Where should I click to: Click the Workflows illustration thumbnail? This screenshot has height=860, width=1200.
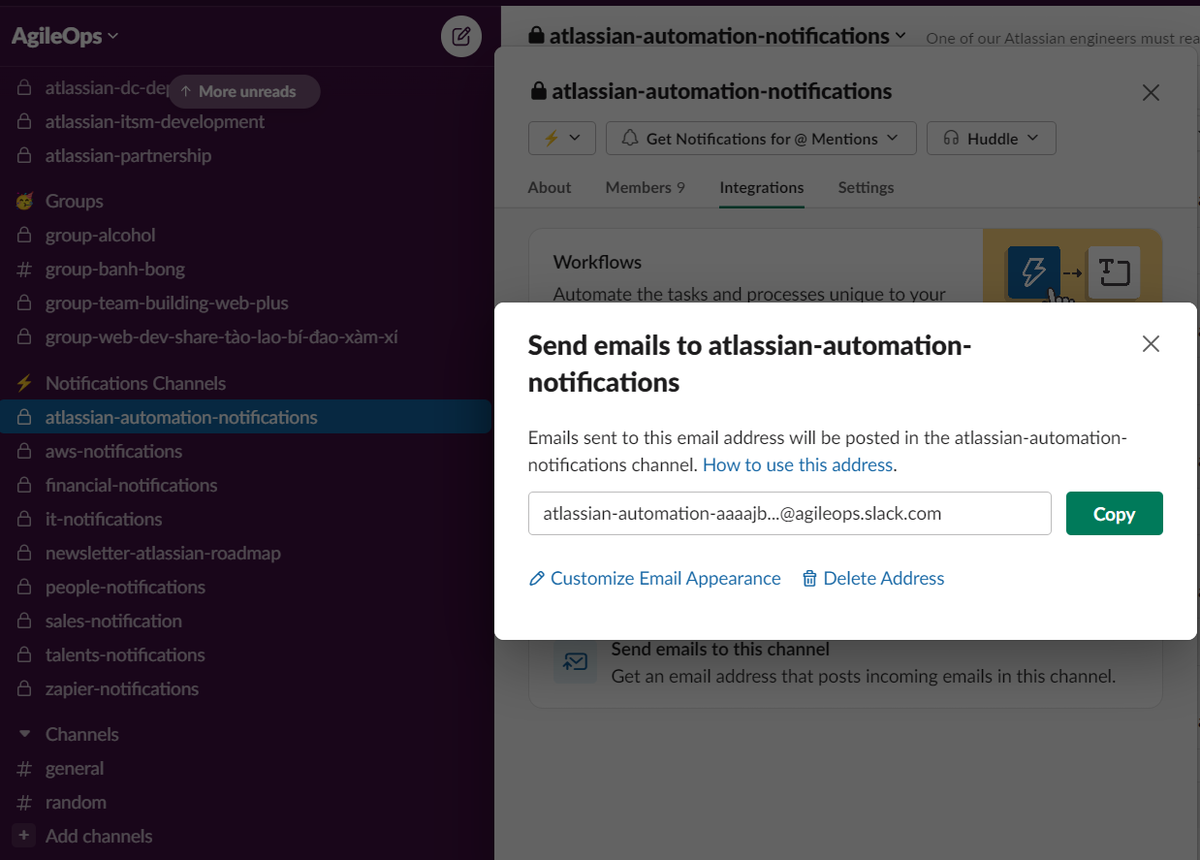pyautogui.click(x=1072, y=266)
